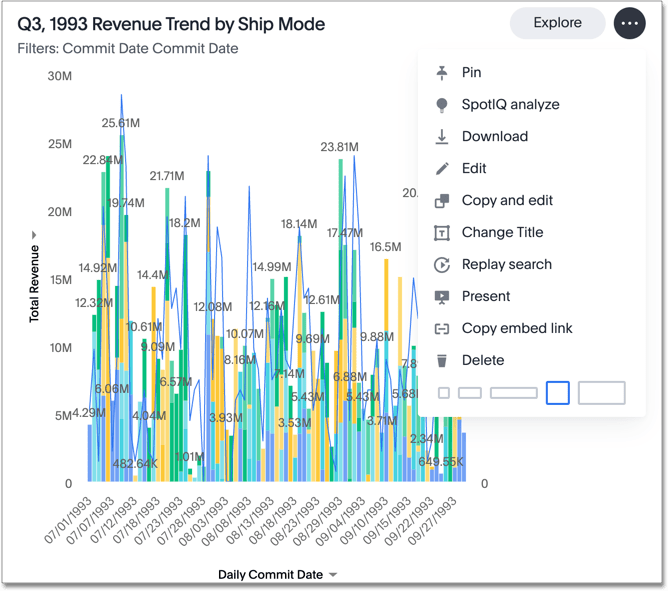Choose Present from the menu
Viewport: 668px width, 591px height.
486,297
